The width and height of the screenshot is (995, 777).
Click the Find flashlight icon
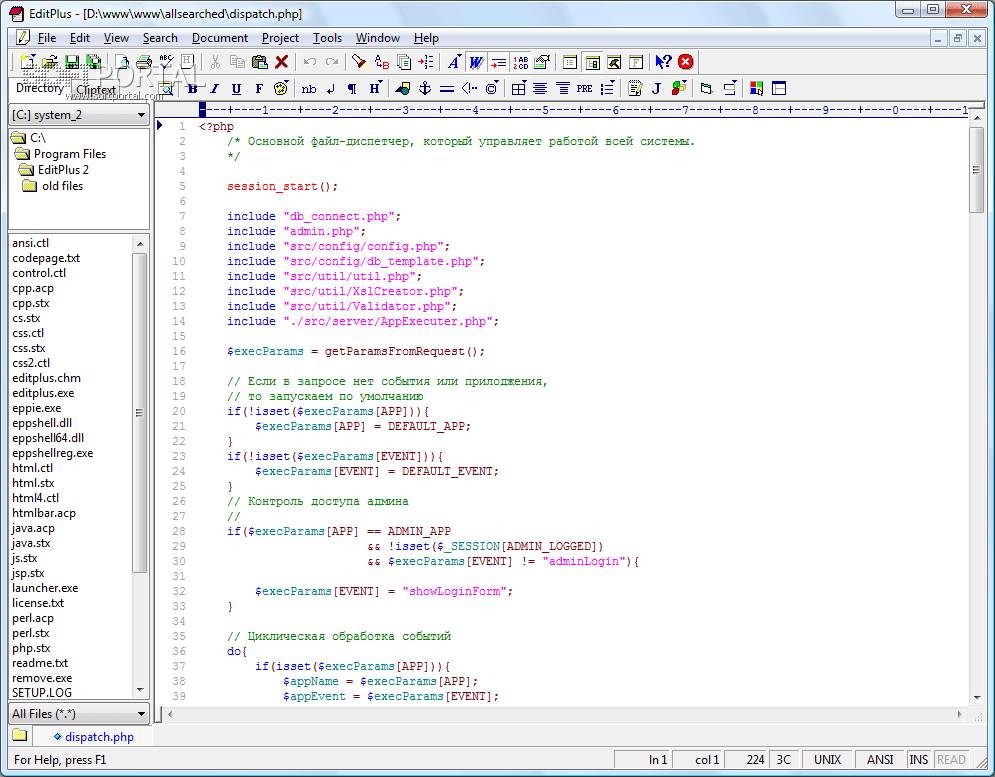point(359,62)
